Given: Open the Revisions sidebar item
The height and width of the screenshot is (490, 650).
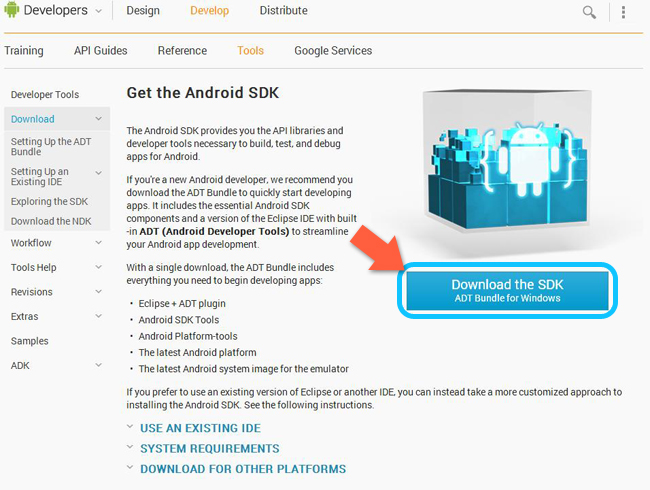Looking at the screenshot, I should (32, 292).
